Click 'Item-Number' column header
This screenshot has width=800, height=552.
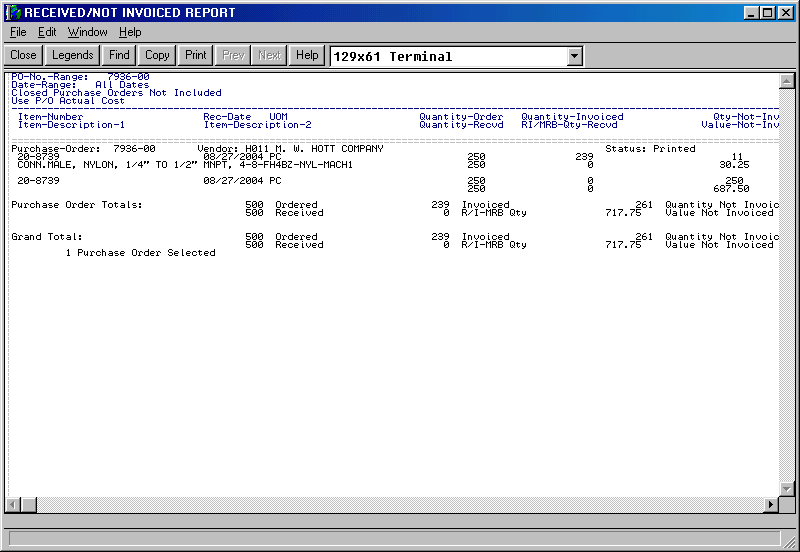(51, 117)
